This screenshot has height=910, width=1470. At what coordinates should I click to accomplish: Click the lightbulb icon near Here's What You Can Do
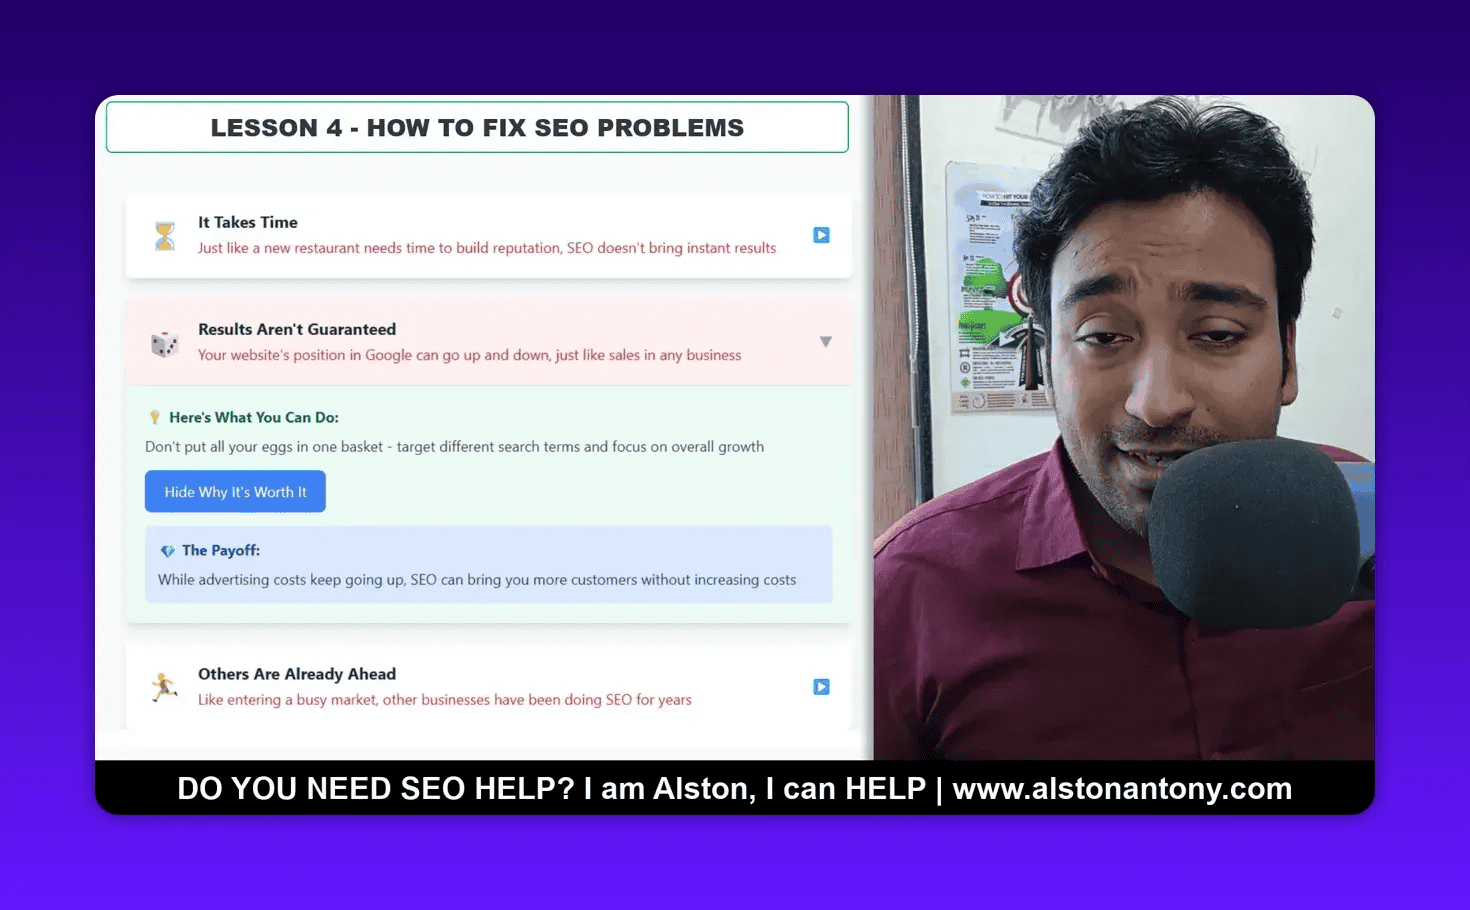click(x=155, y=417)
